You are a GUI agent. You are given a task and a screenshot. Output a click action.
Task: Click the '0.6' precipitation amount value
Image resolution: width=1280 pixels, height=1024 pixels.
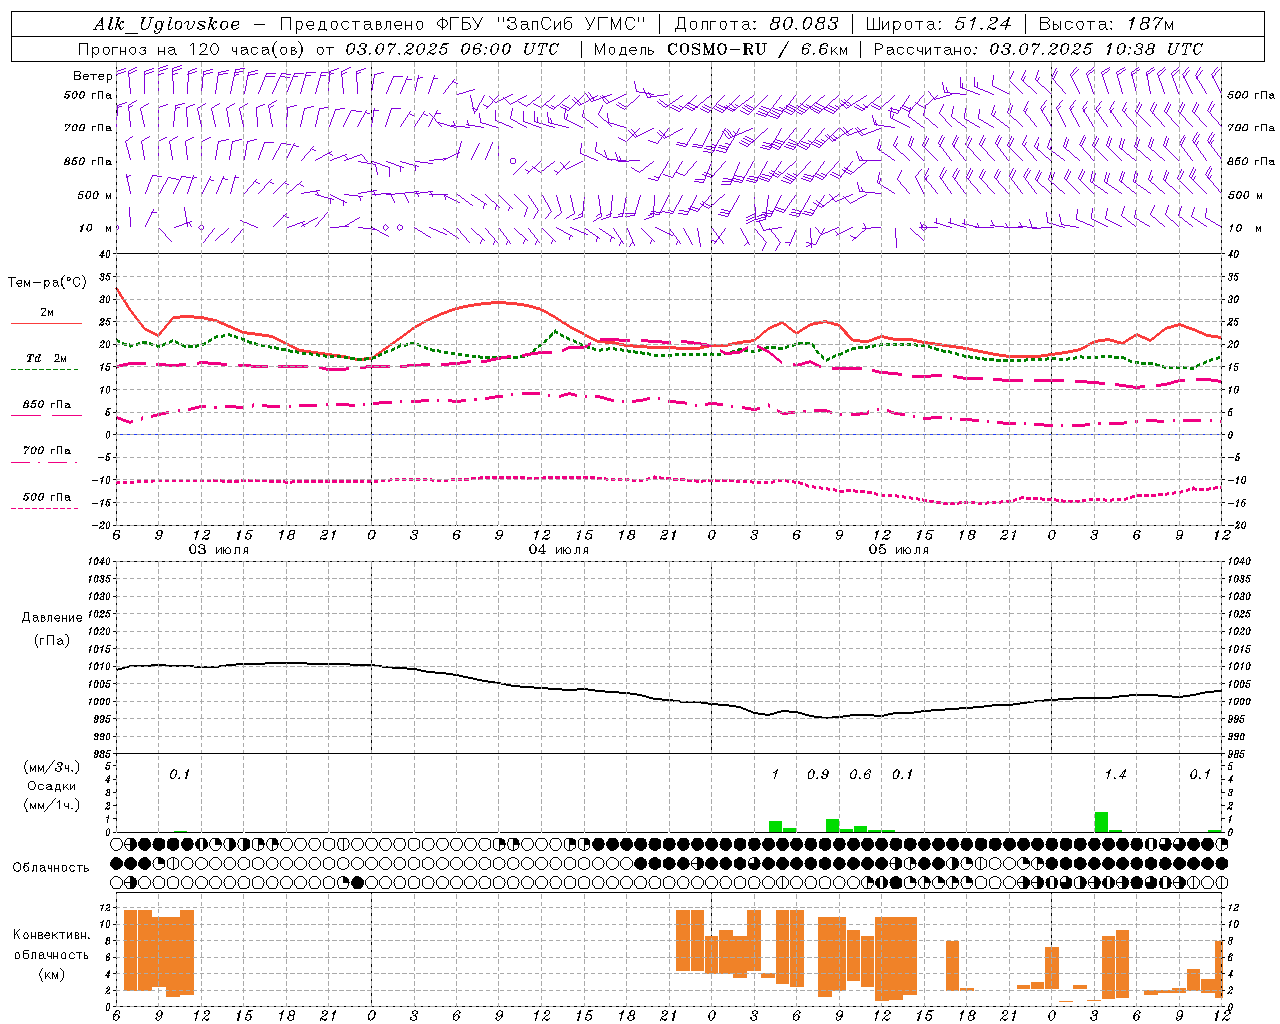(860, 774)
